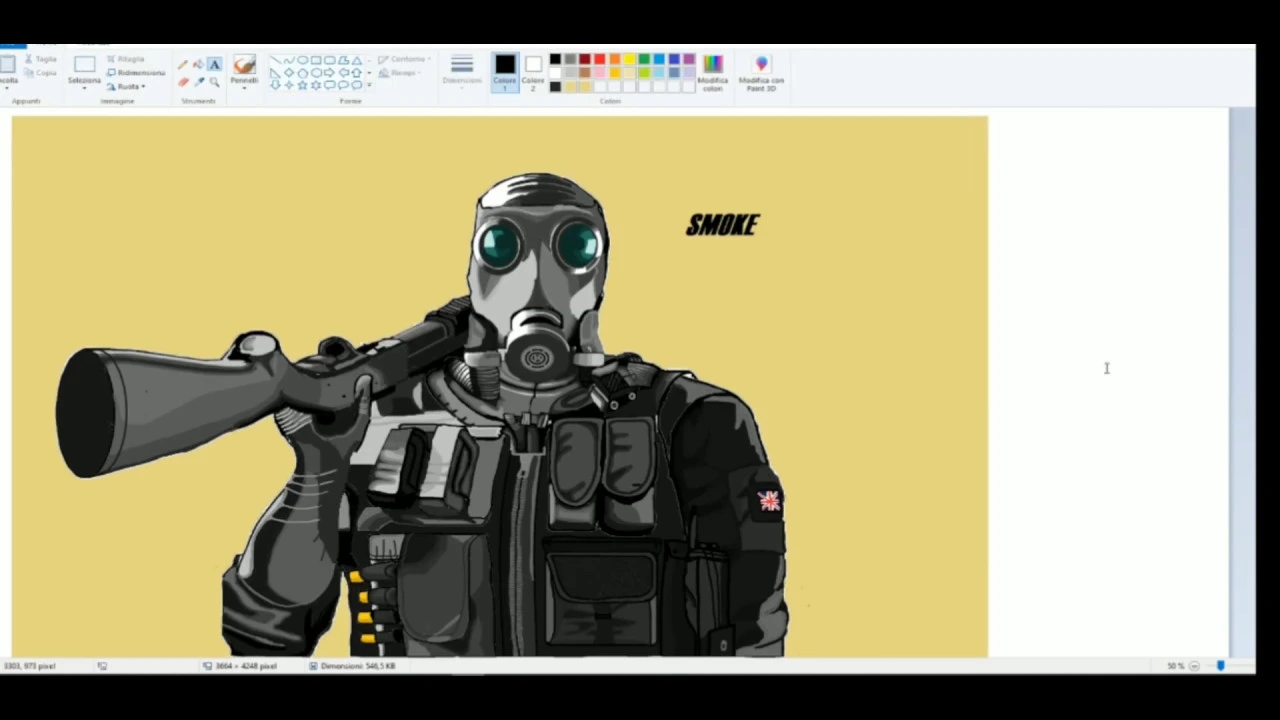Choose the five-point star shape
This screenshot has width=1280, height=720.
pos(302,85)
